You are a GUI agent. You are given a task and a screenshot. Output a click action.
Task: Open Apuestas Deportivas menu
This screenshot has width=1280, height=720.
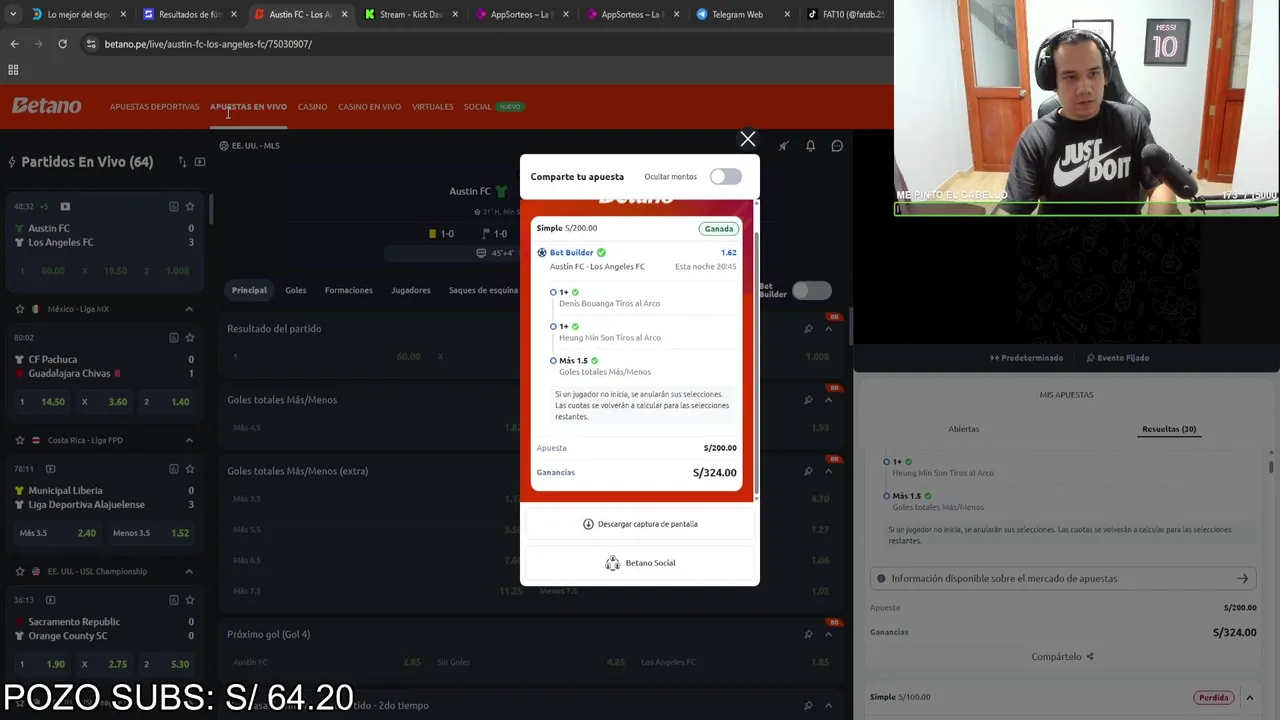pyautogui.click(x=154, y=107)
